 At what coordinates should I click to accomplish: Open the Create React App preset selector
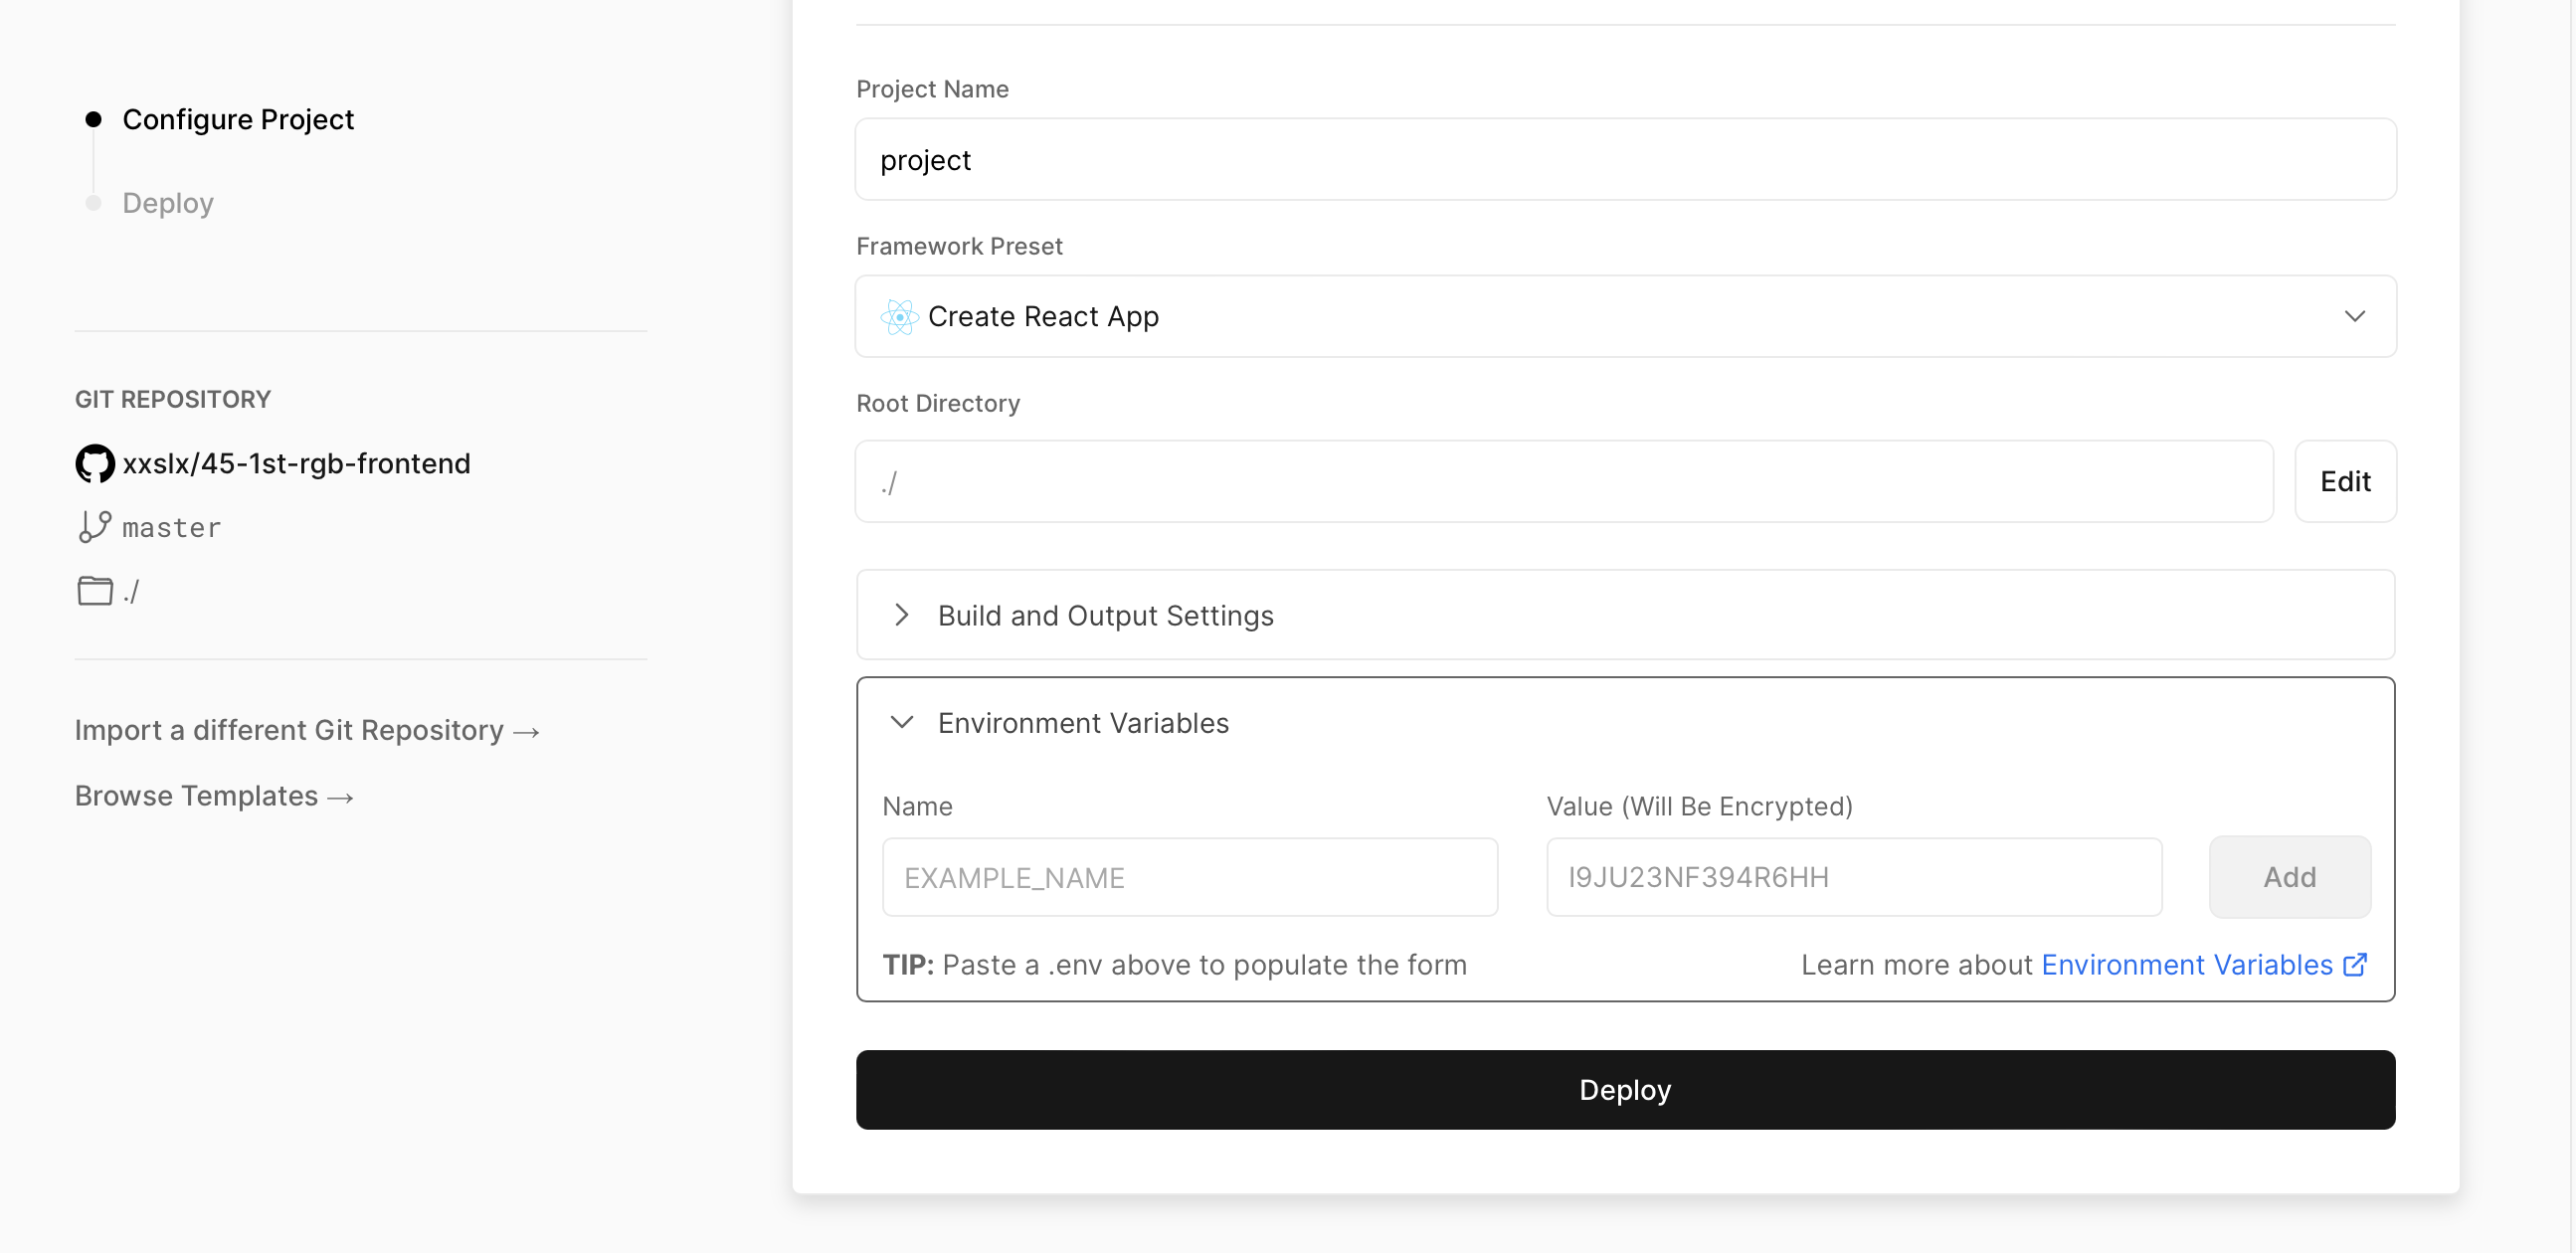click(1625, 317)
